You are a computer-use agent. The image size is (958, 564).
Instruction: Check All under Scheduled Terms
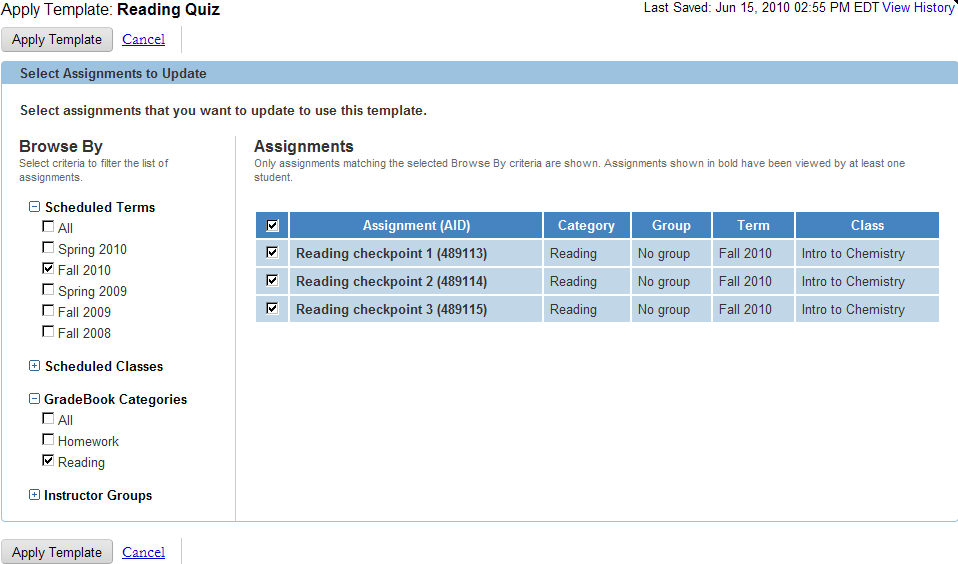click(48, 227)
